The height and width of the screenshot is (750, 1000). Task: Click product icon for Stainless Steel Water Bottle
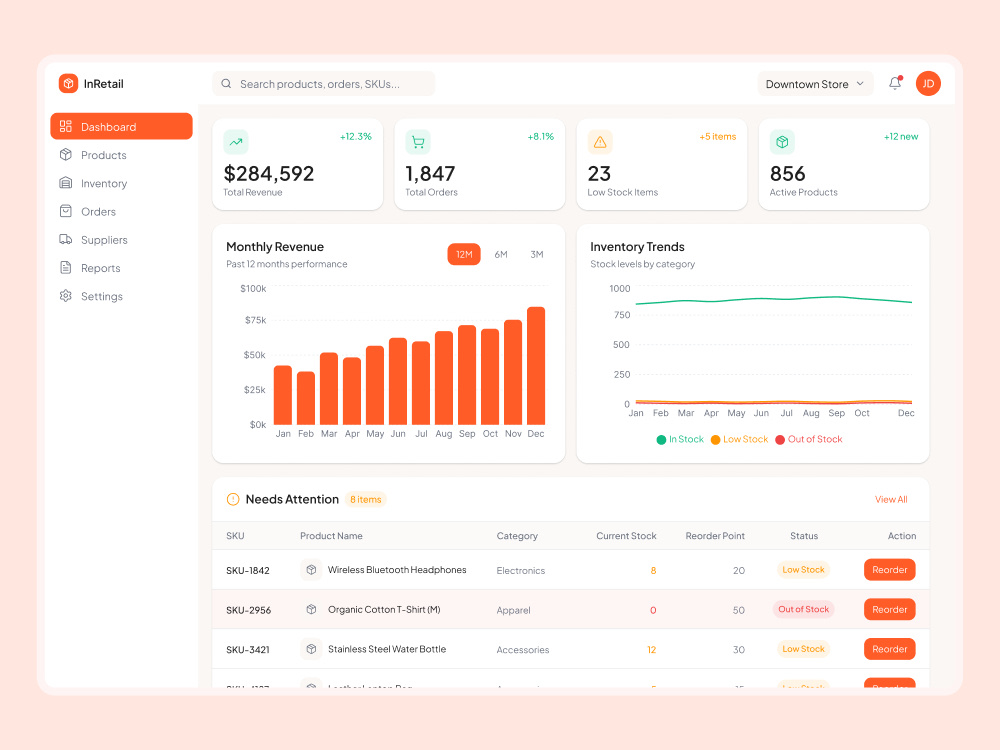pos(311,649)
